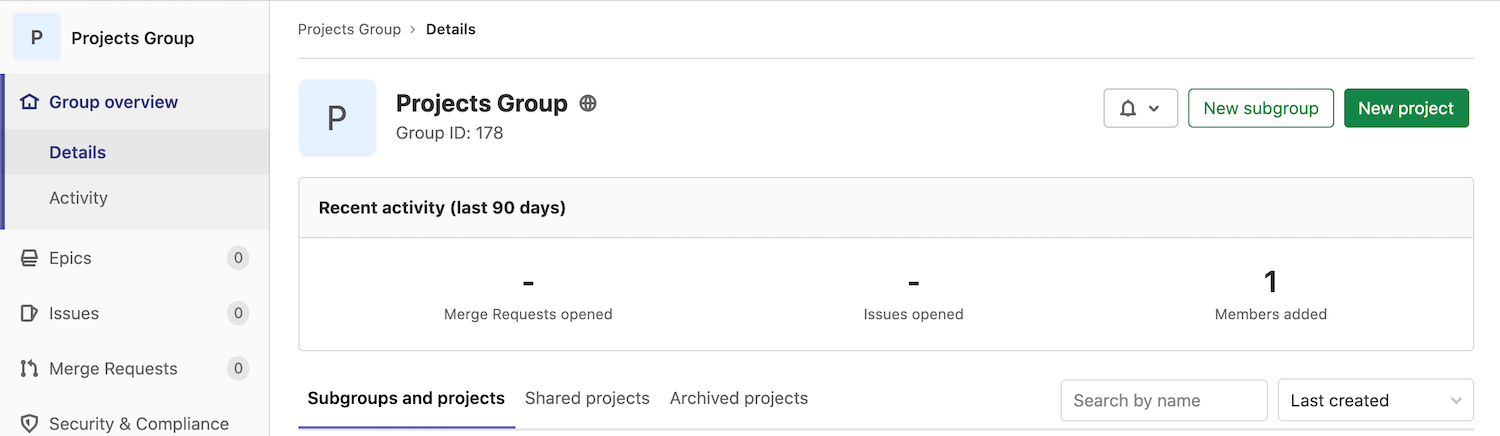Screen dimensions: 1500x436
Task: Click the Merge Requests icon in sidebar
Action: (29, 369)
